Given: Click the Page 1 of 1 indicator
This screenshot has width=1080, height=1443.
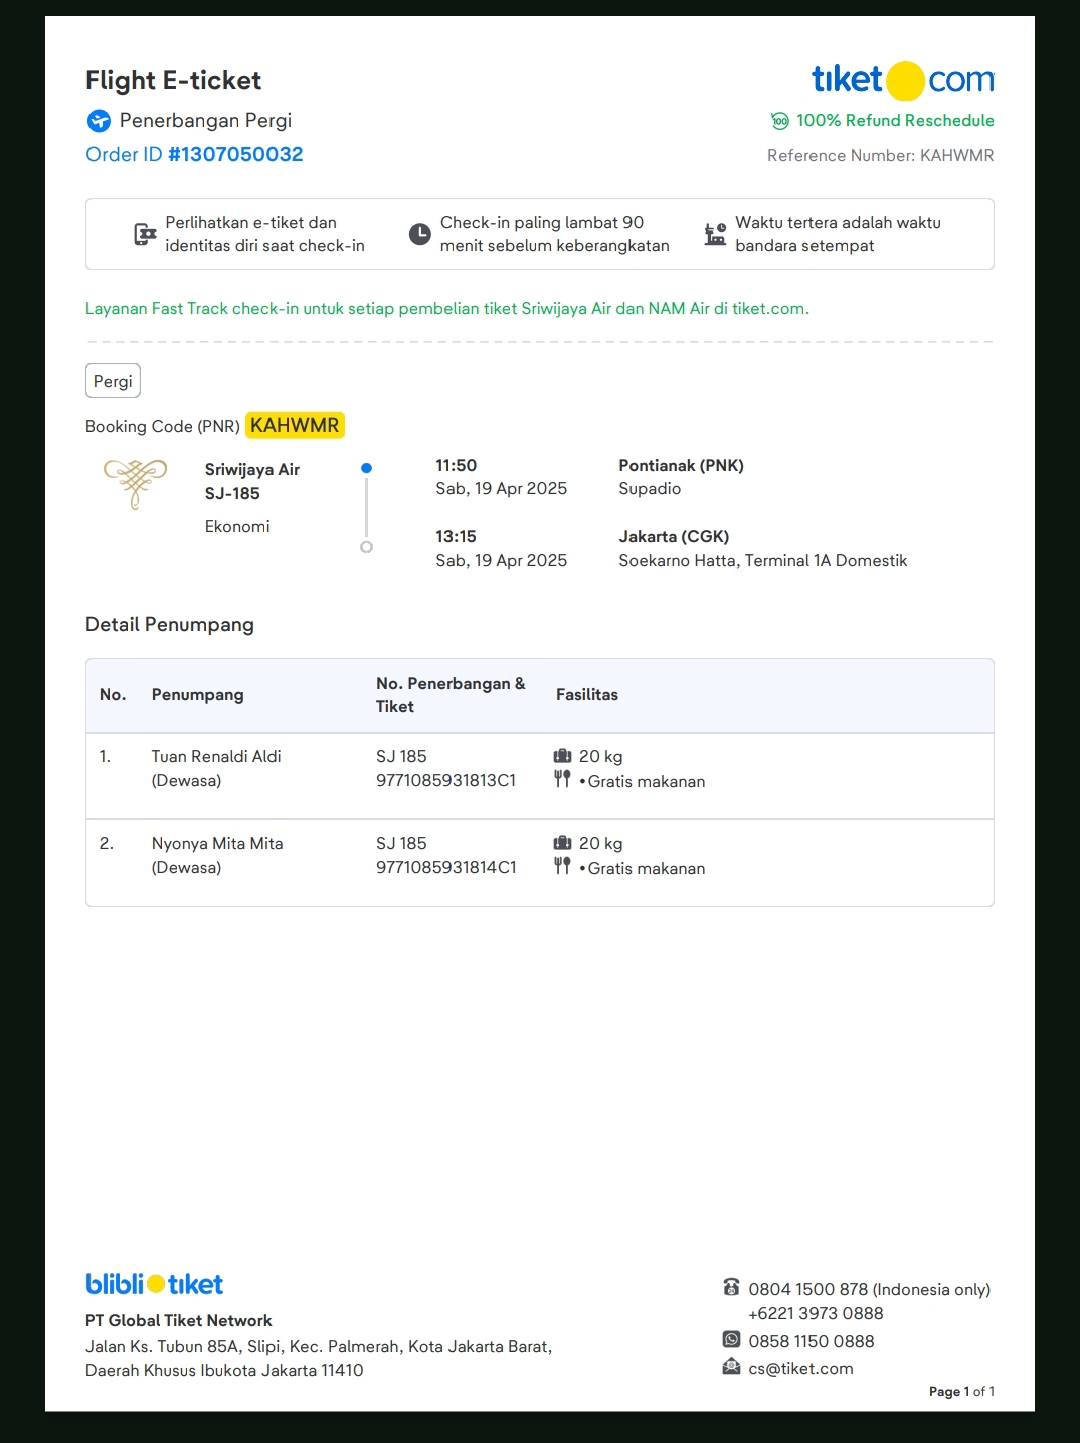Looking at the screenshot, I should [962, 1392].
